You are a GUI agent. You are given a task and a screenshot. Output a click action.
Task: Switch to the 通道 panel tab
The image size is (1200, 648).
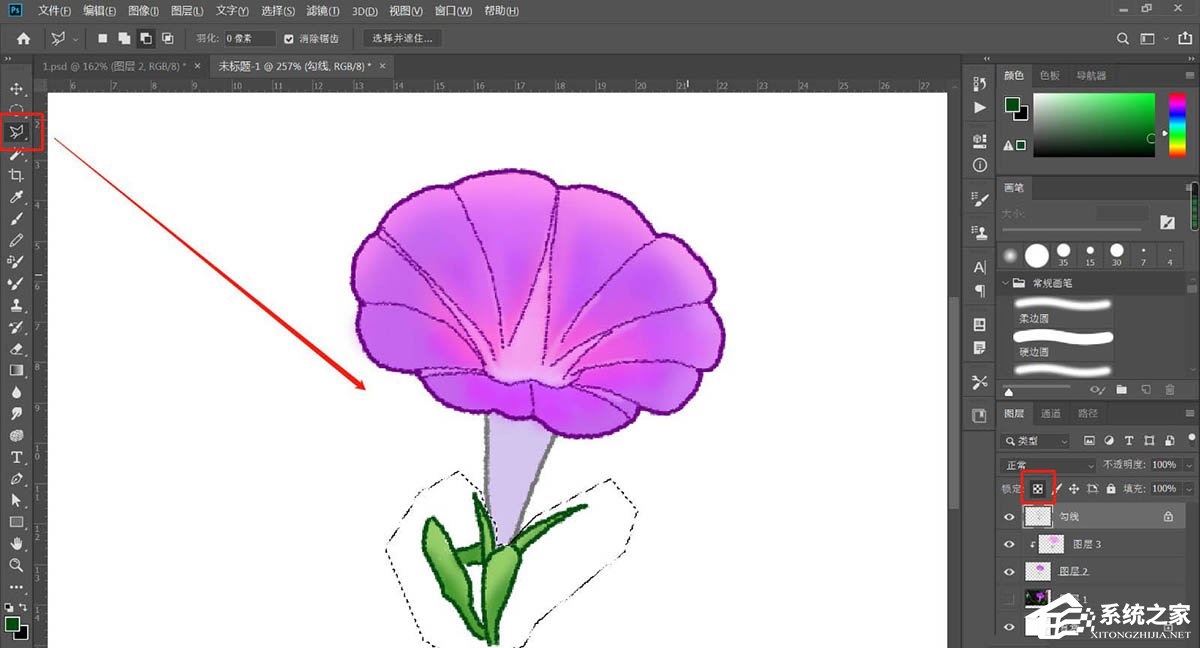point(1051,413)
